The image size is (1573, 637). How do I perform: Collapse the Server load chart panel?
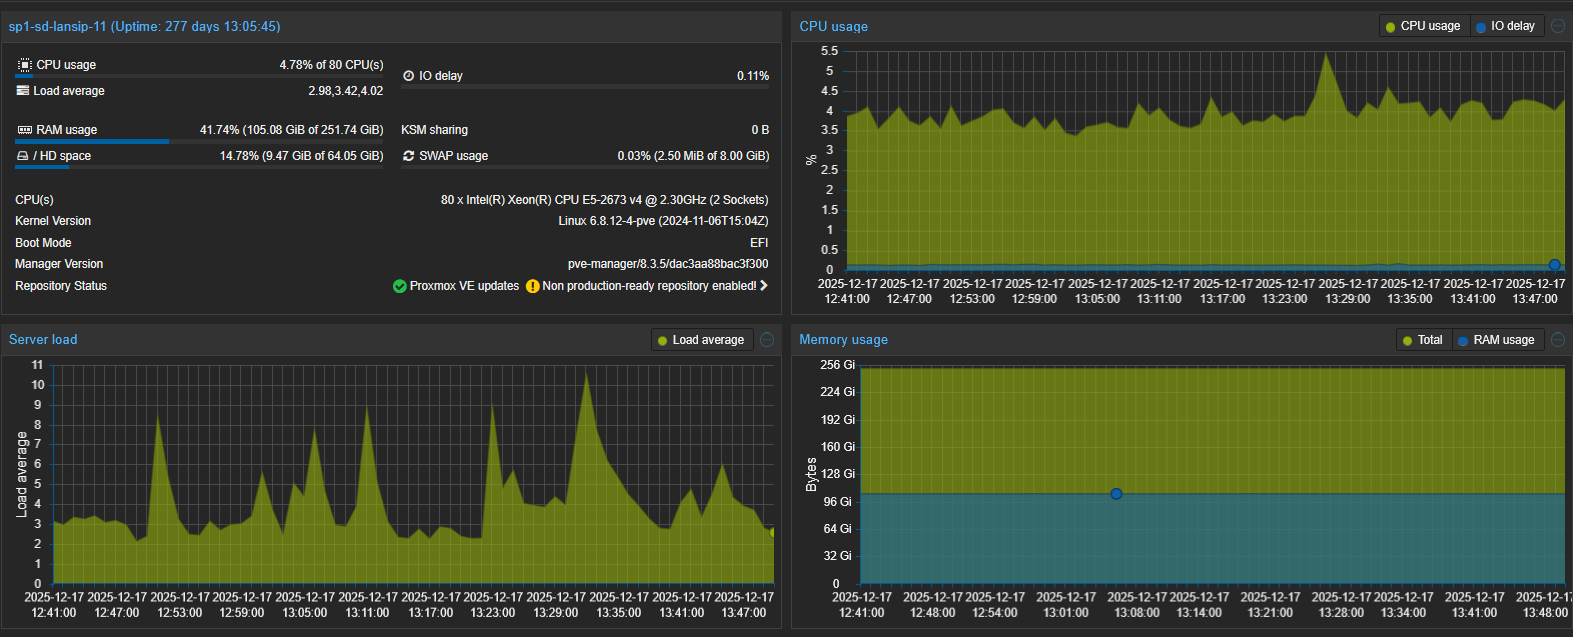coord(767,340)
